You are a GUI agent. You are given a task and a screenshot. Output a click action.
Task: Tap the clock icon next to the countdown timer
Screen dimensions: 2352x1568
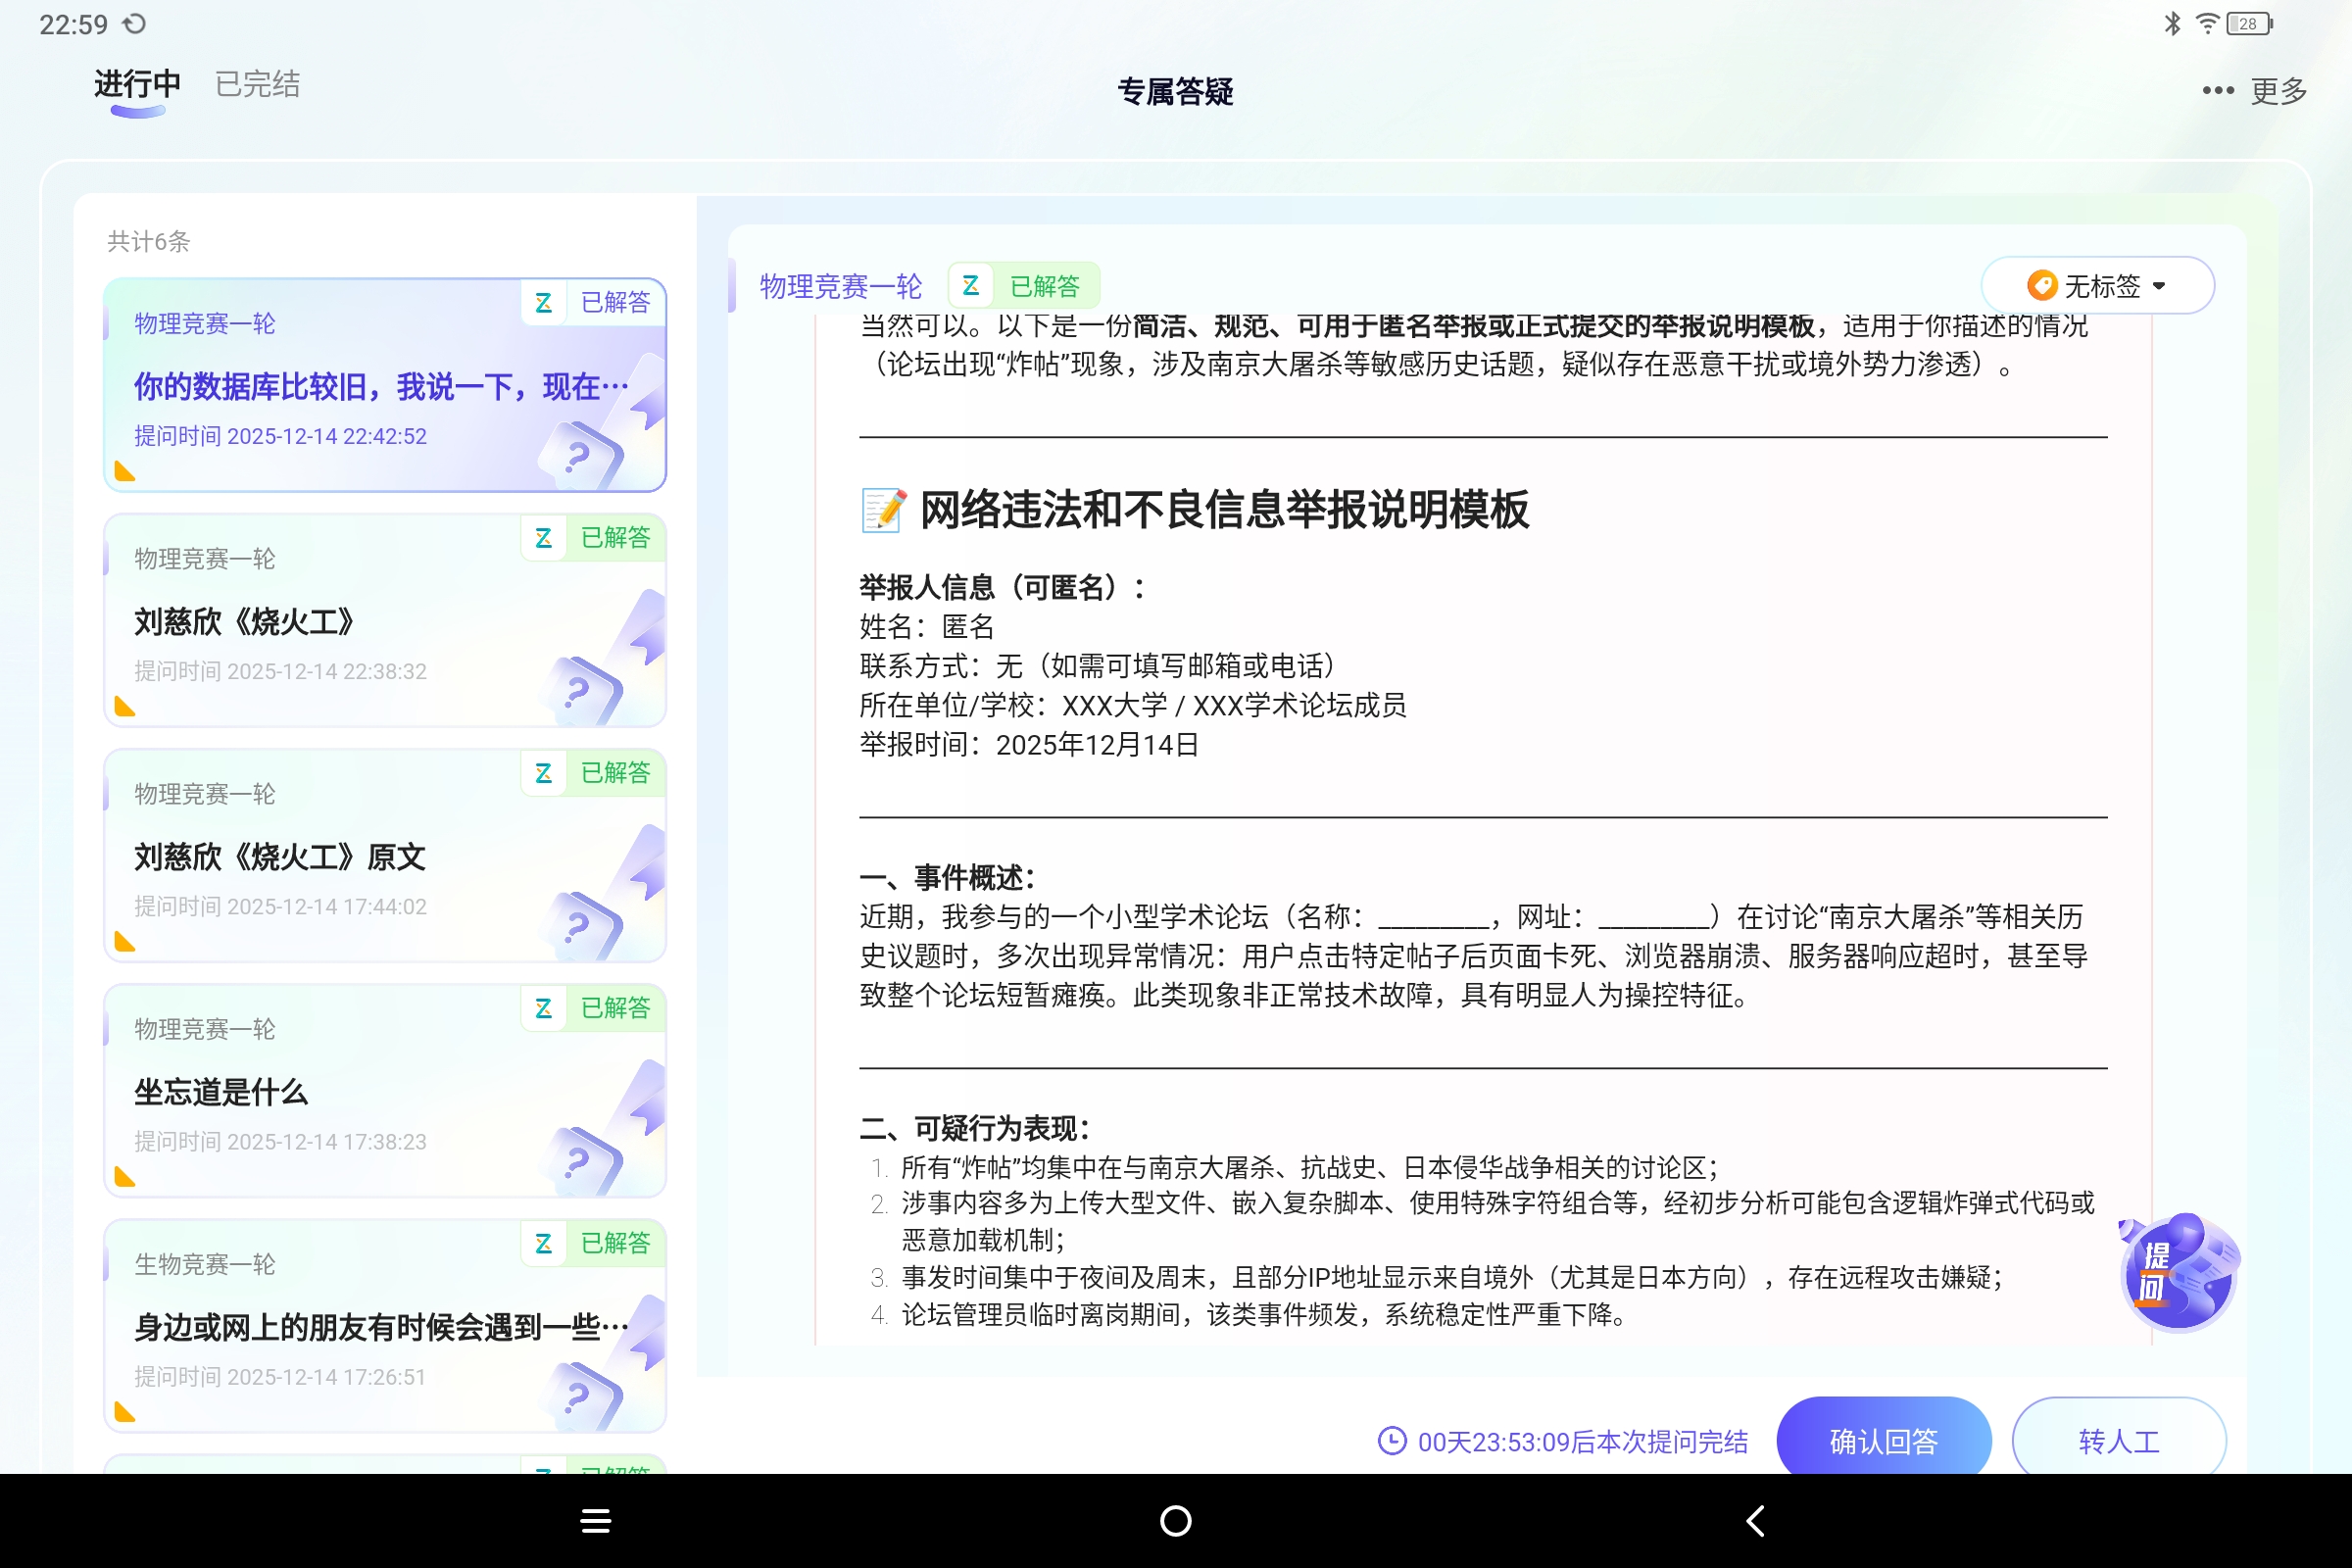pos(1393,1441)
